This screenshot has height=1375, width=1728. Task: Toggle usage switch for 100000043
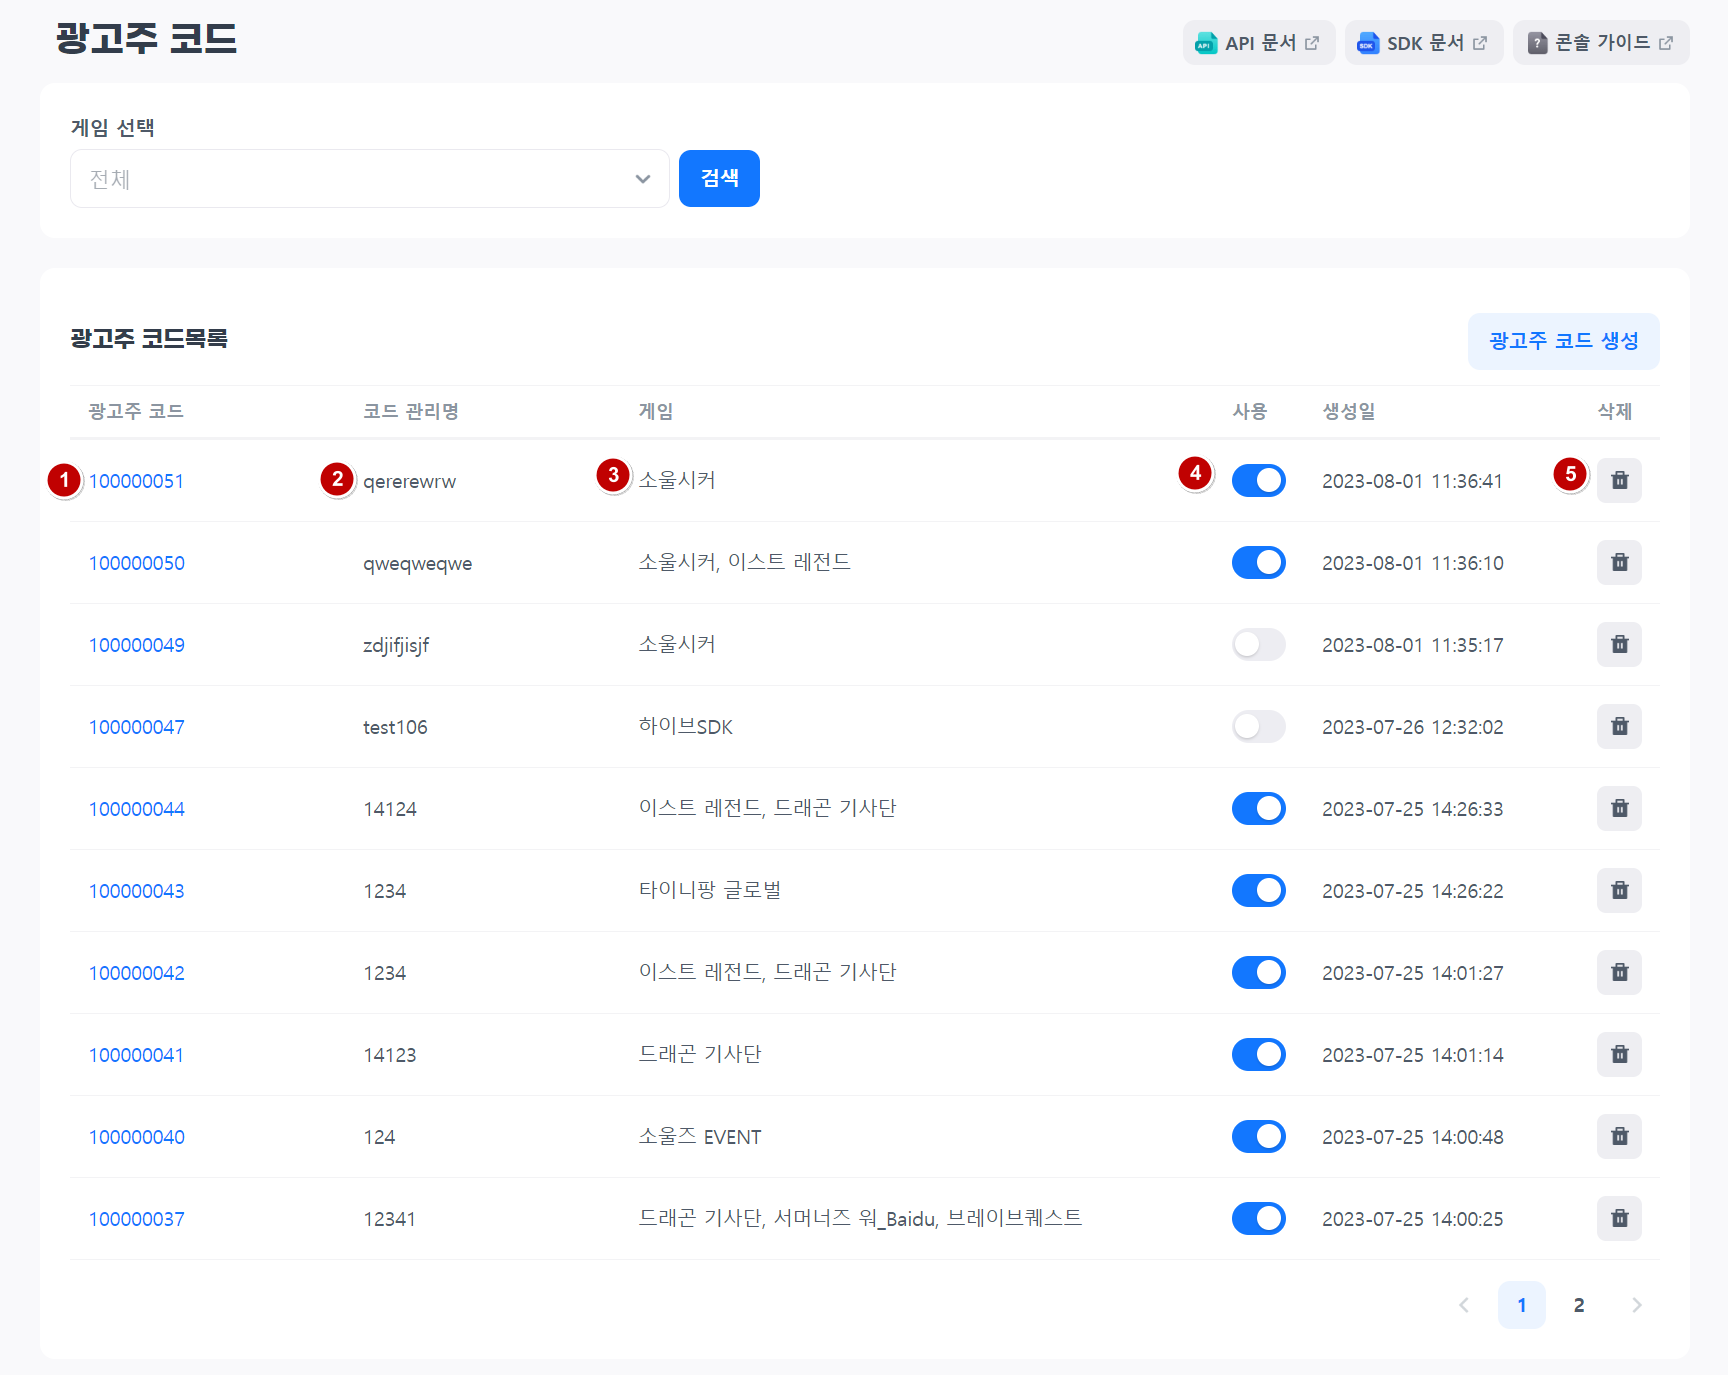click(x=1258, y=891)
